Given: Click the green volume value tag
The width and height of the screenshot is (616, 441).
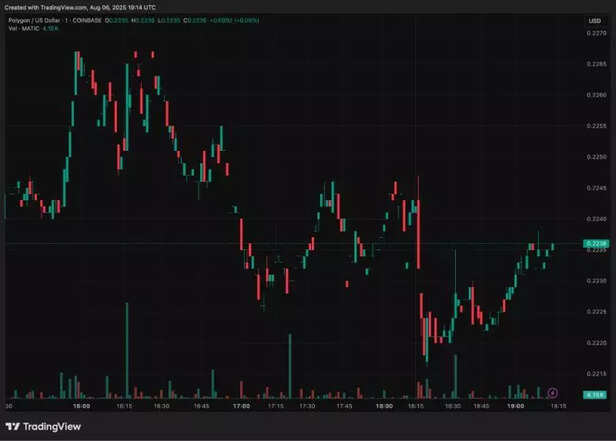Looking at the screenshot, I should (595, 395).
